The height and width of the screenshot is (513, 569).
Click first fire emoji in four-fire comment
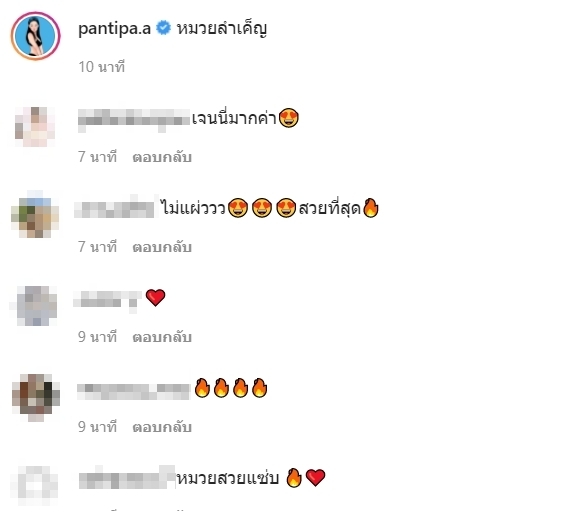202,388
